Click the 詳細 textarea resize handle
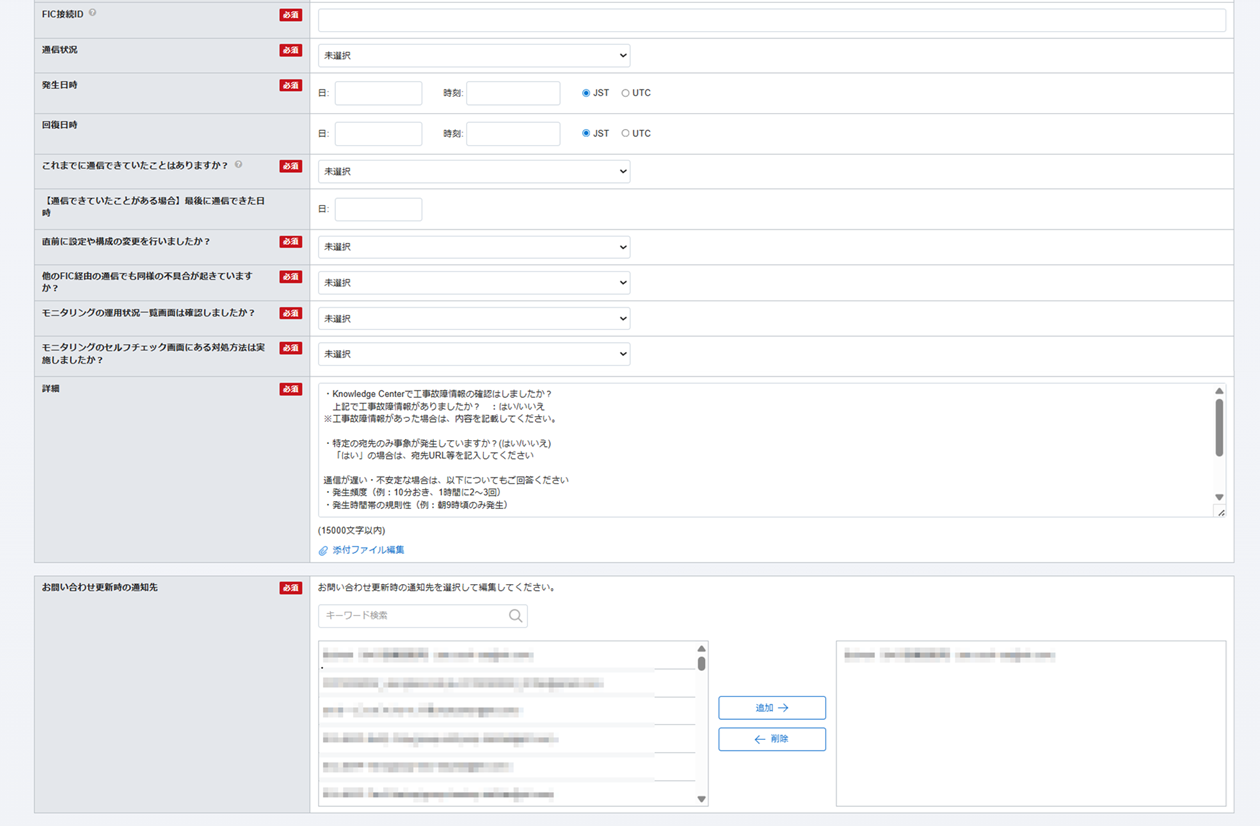The height and width of the screenshot is (826, 1260). click(1220, 511)
